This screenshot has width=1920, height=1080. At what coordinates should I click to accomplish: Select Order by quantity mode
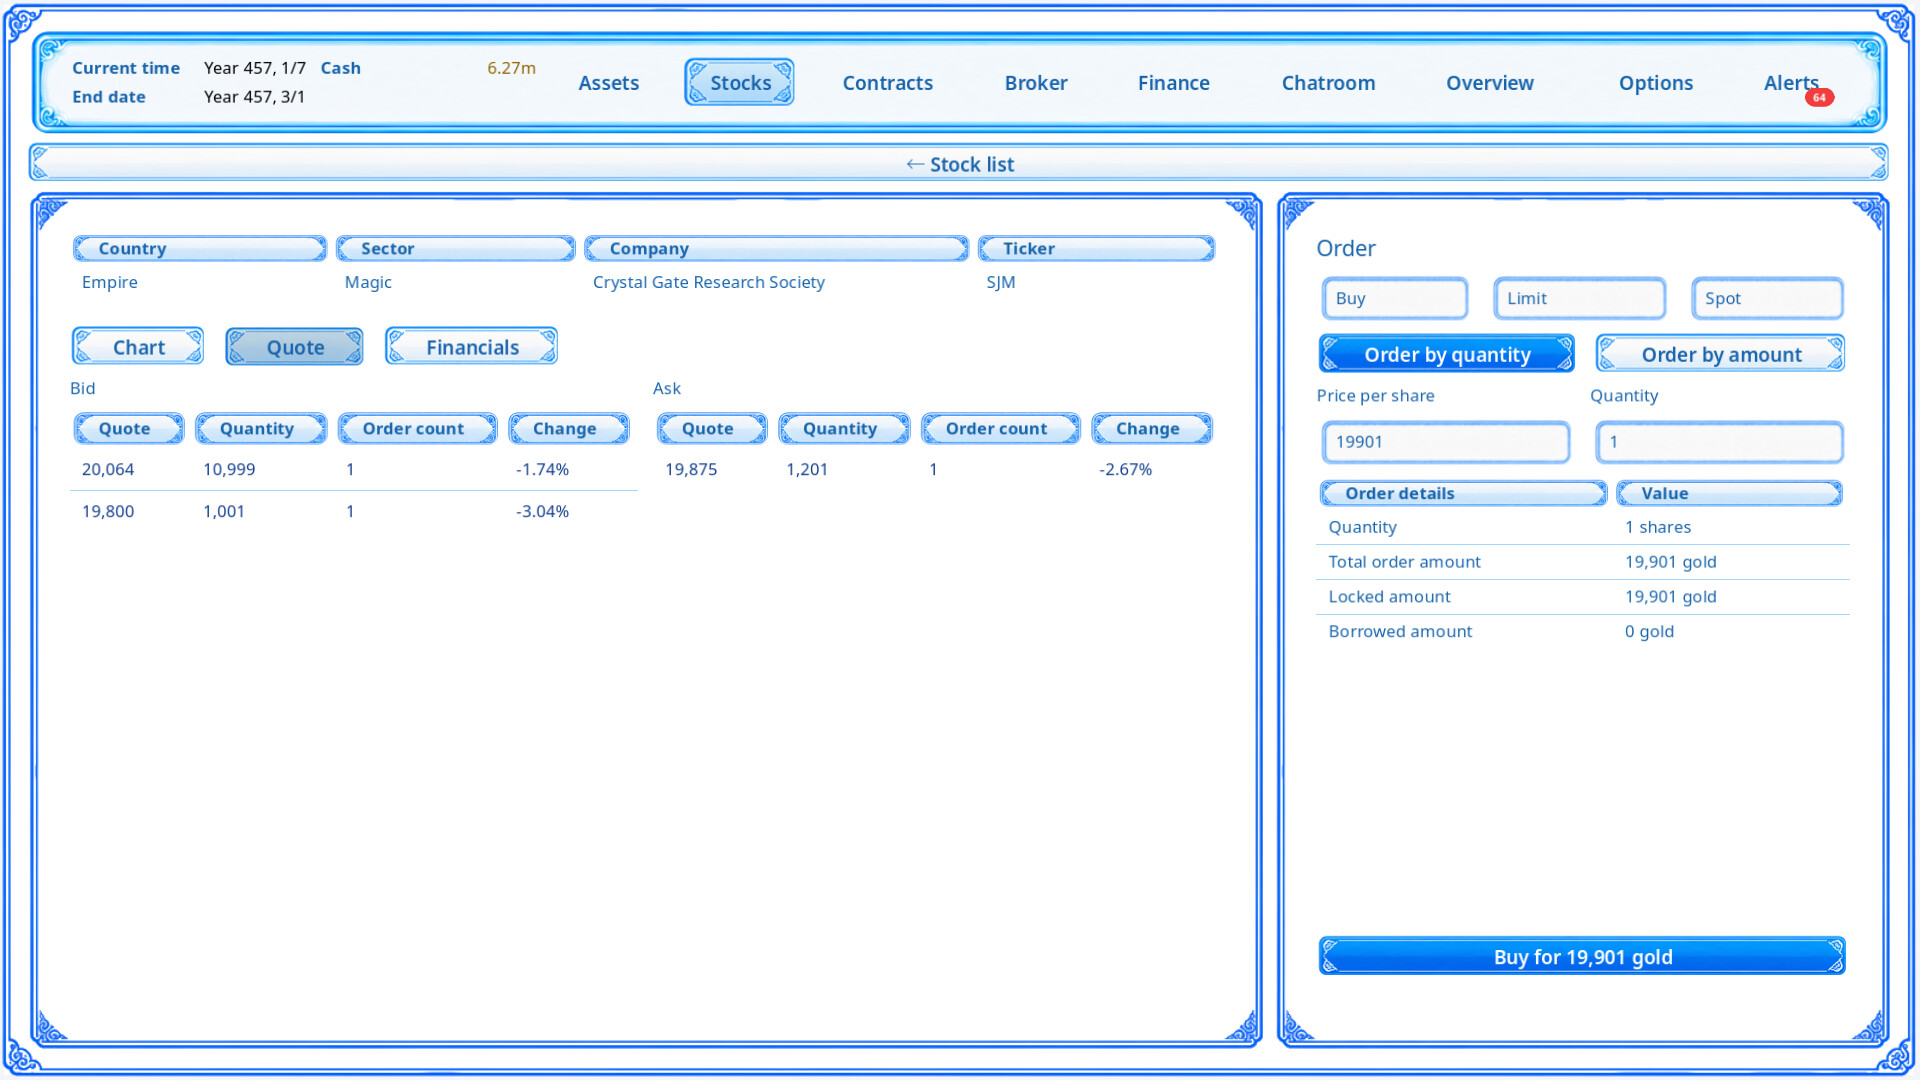[1446, 354]
